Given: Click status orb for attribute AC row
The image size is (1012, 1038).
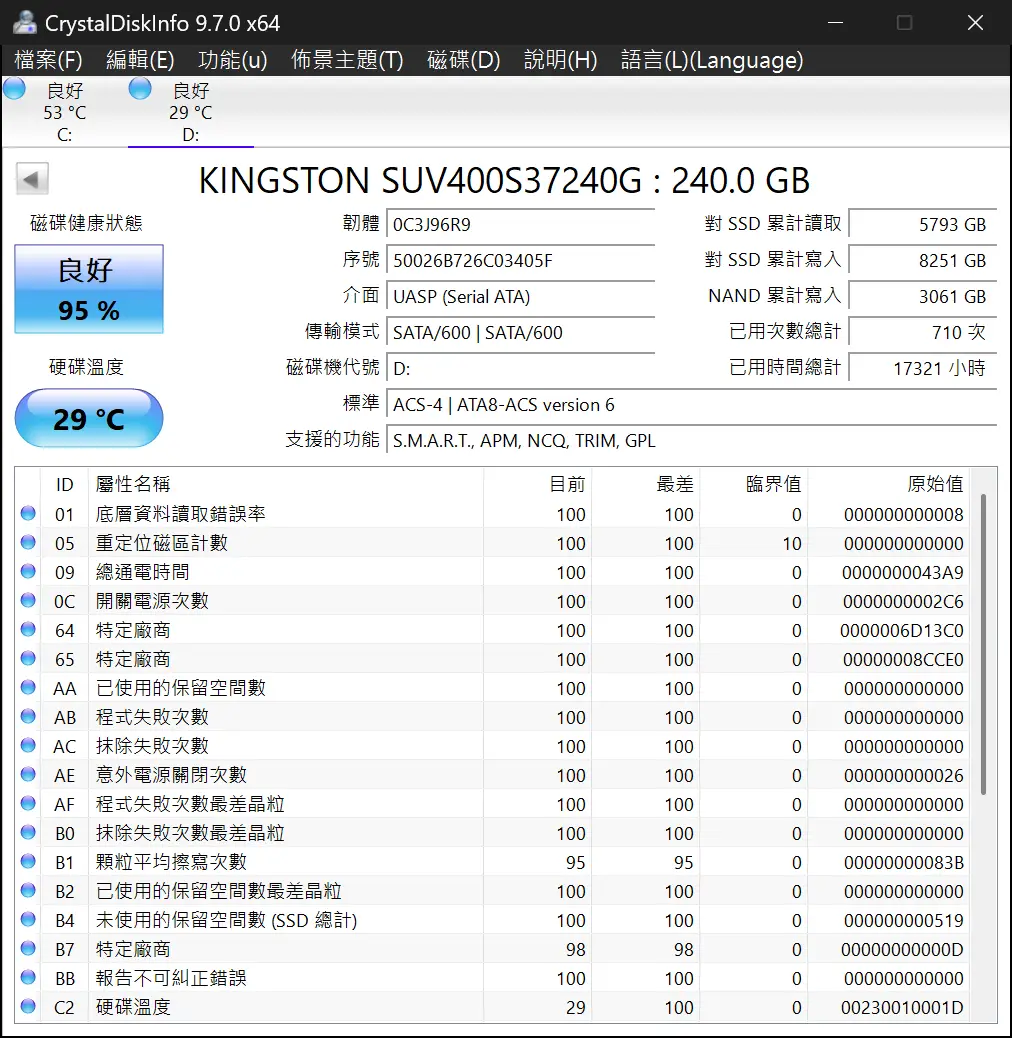Looking at the screenshot, I should (x=28, y=745).
